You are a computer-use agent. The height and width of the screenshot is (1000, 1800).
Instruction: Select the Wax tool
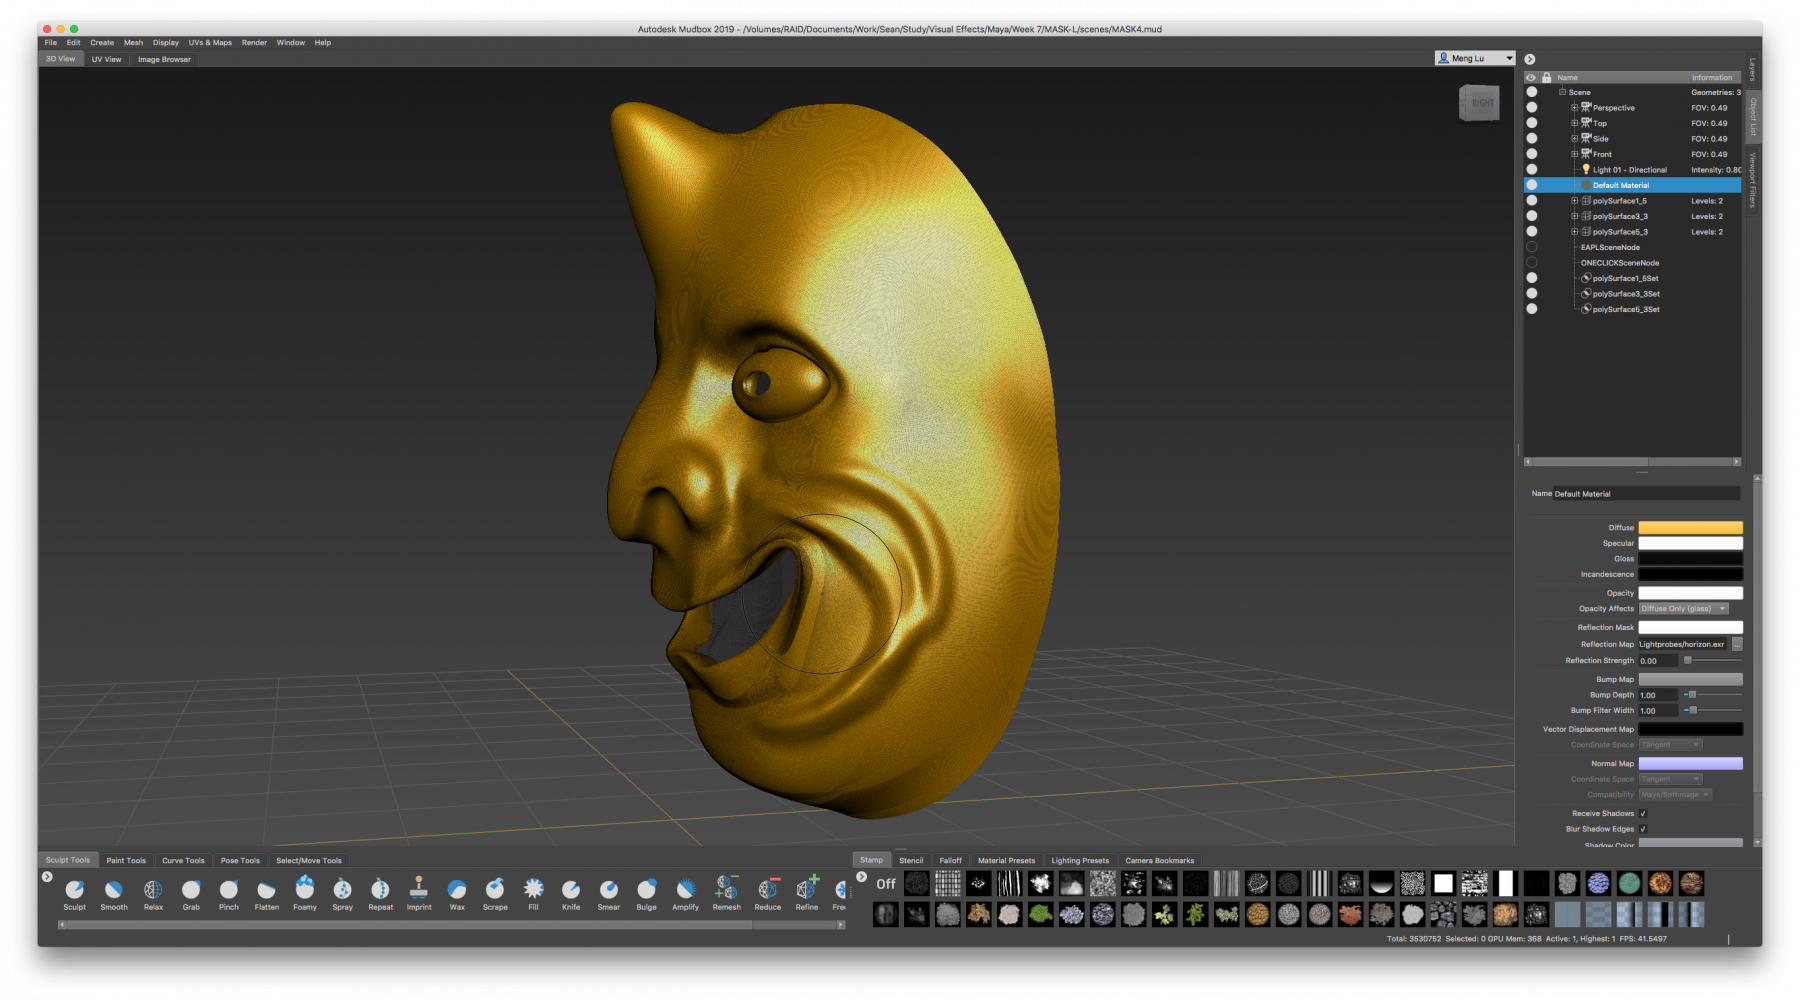tap(457, 892)
